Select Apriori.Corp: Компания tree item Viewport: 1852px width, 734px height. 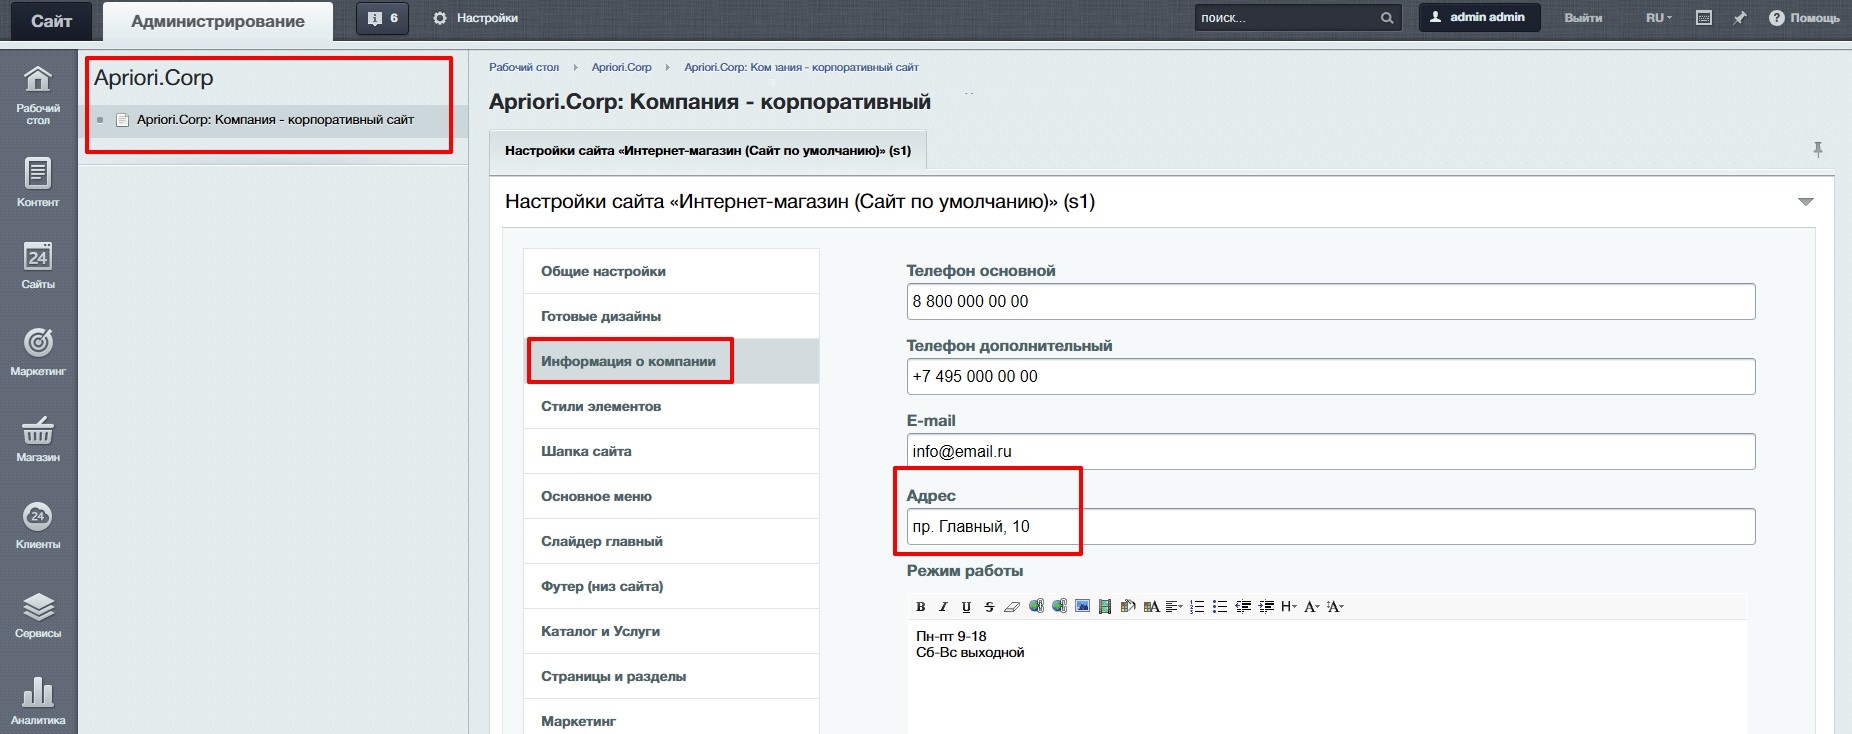click(x=275, y=120)
